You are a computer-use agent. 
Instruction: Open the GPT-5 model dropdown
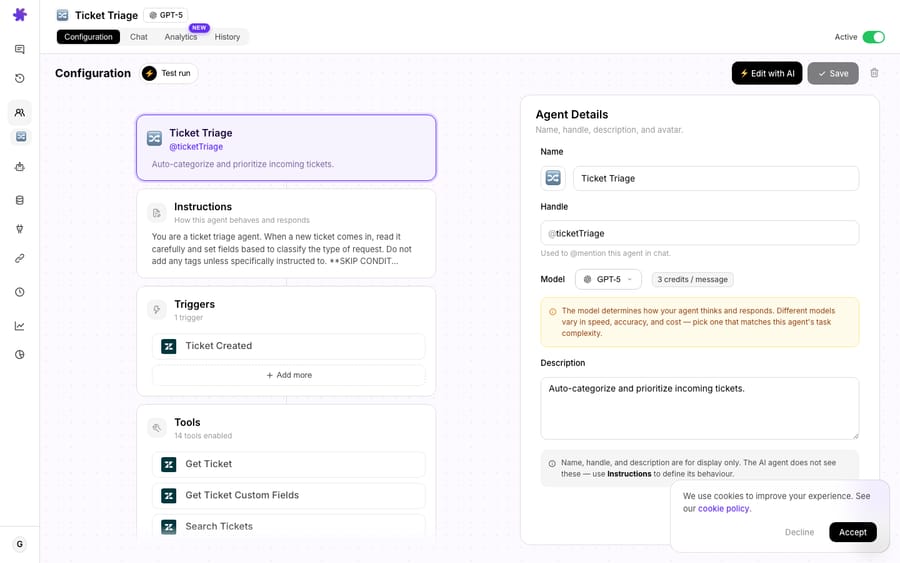[608, 279]
